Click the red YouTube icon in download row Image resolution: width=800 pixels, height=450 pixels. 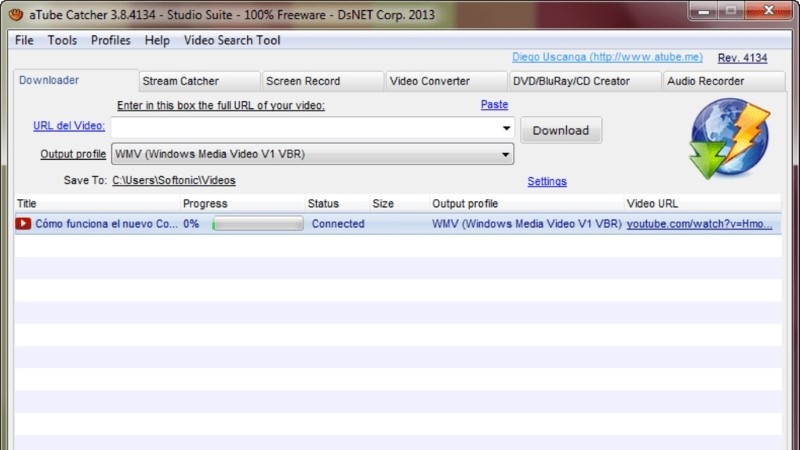23,223
